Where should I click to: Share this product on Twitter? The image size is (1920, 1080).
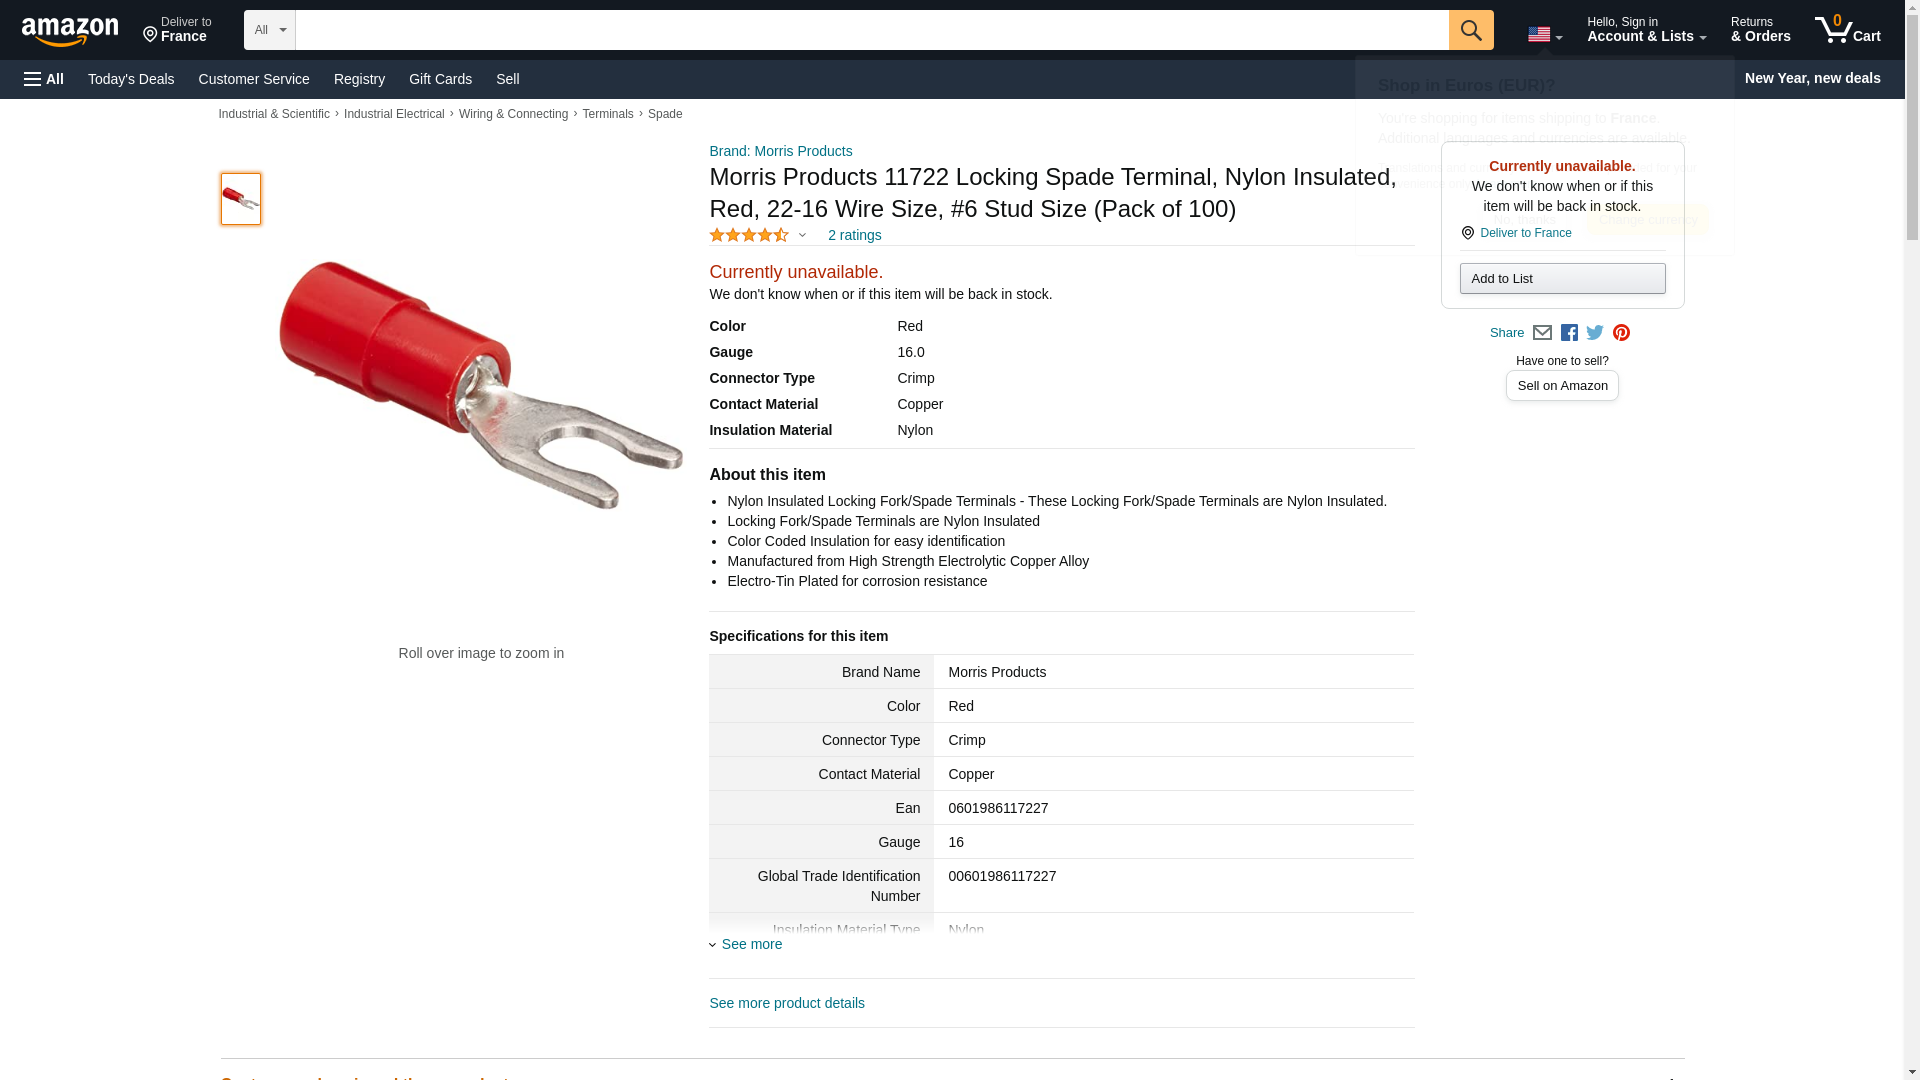[x=1595, y=333]
